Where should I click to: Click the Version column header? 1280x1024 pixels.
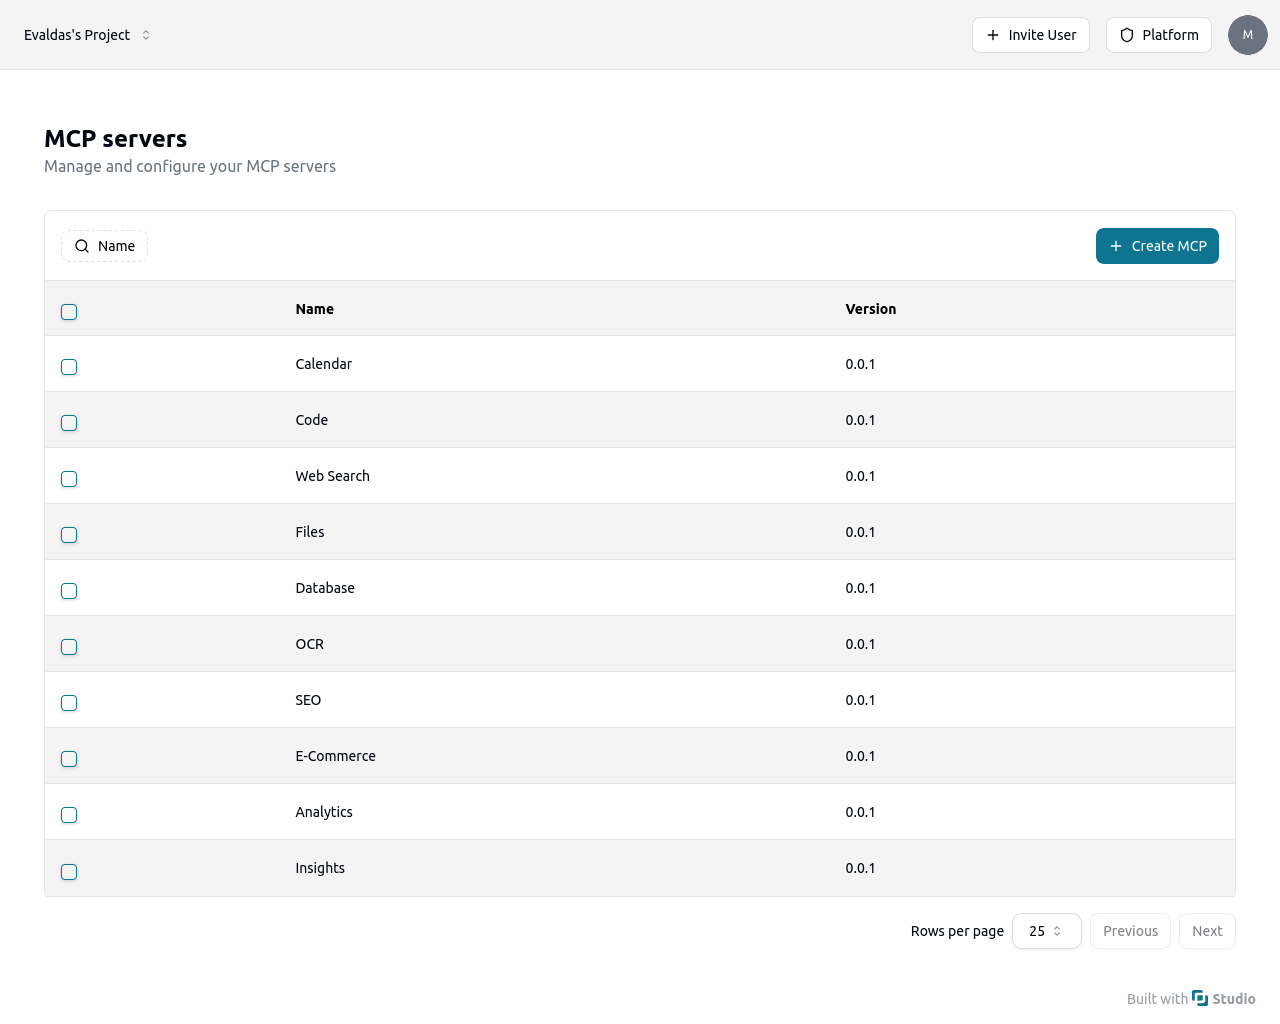[870, 309]
